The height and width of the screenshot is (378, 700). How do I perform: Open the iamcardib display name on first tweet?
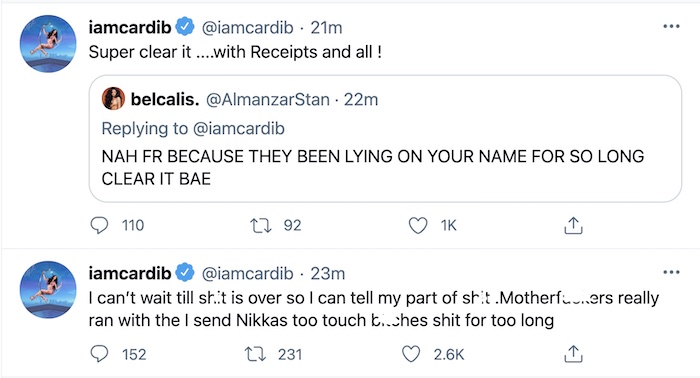coord(130,28)
